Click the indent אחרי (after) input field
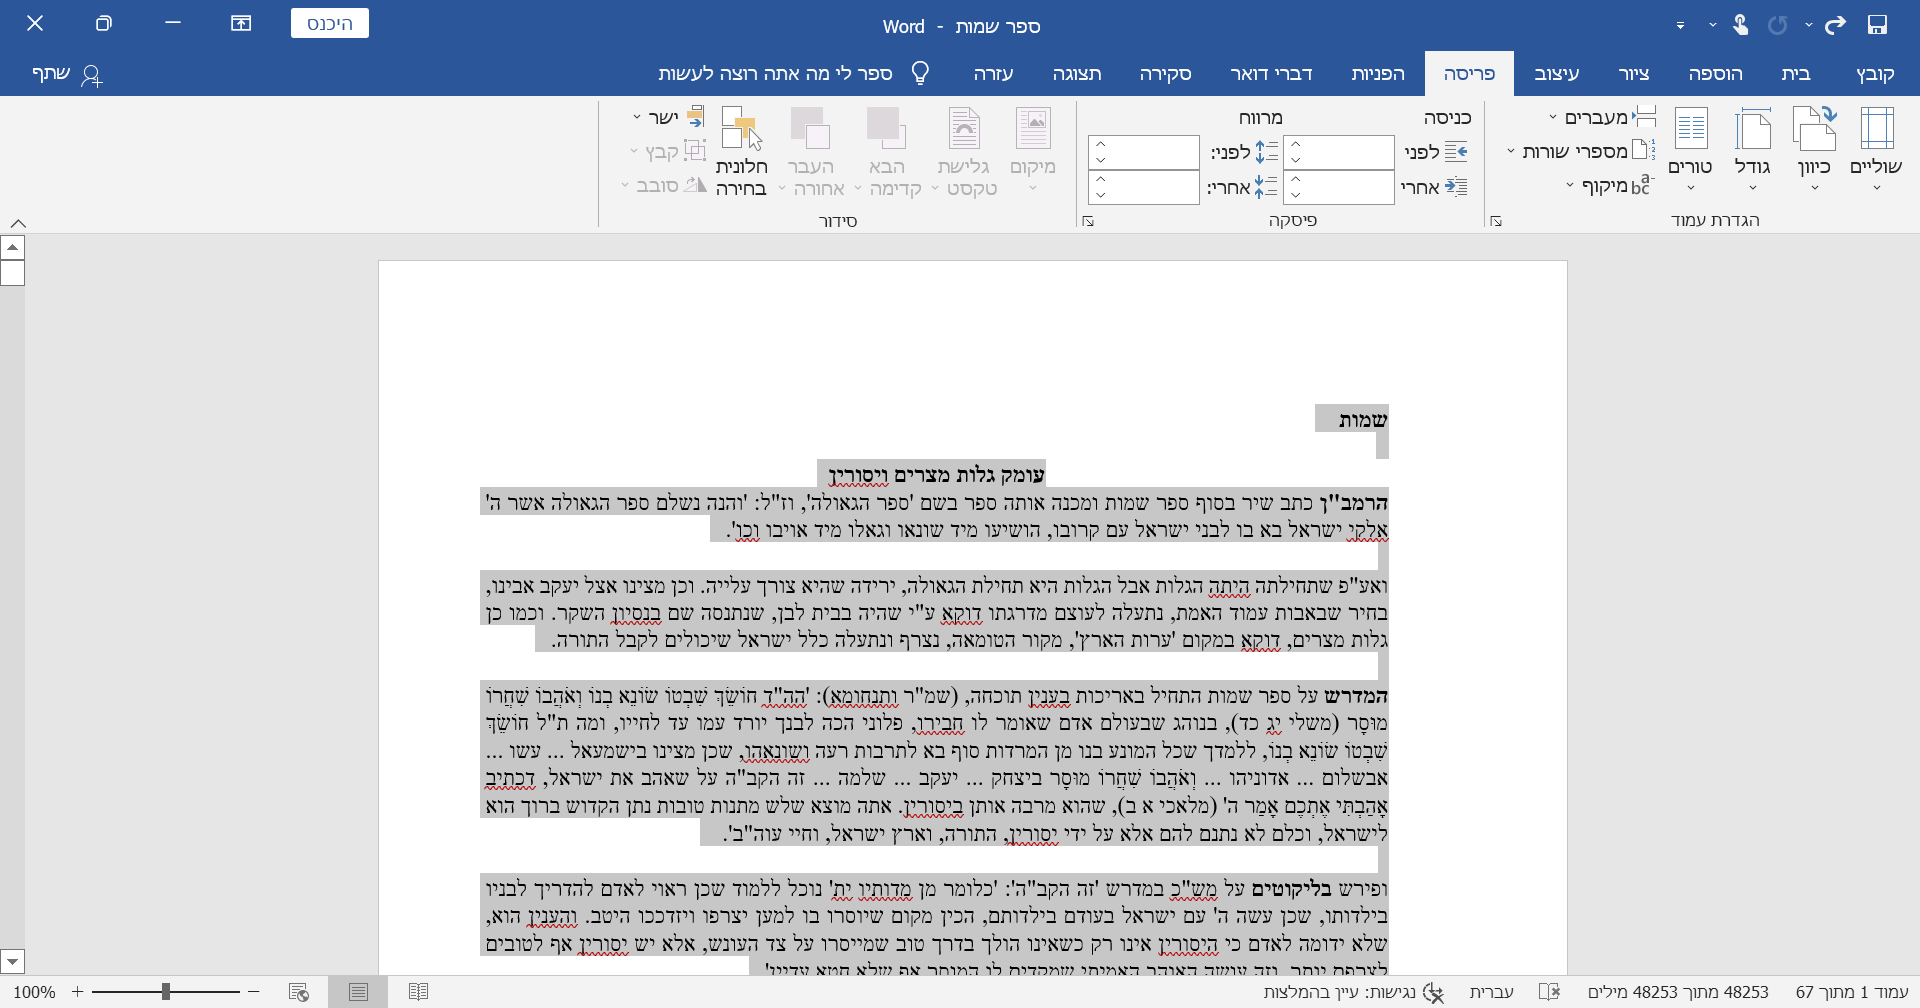The width and height of the screenshot is (1920, 1008). pyautogui.click(x=1339, y=187)
